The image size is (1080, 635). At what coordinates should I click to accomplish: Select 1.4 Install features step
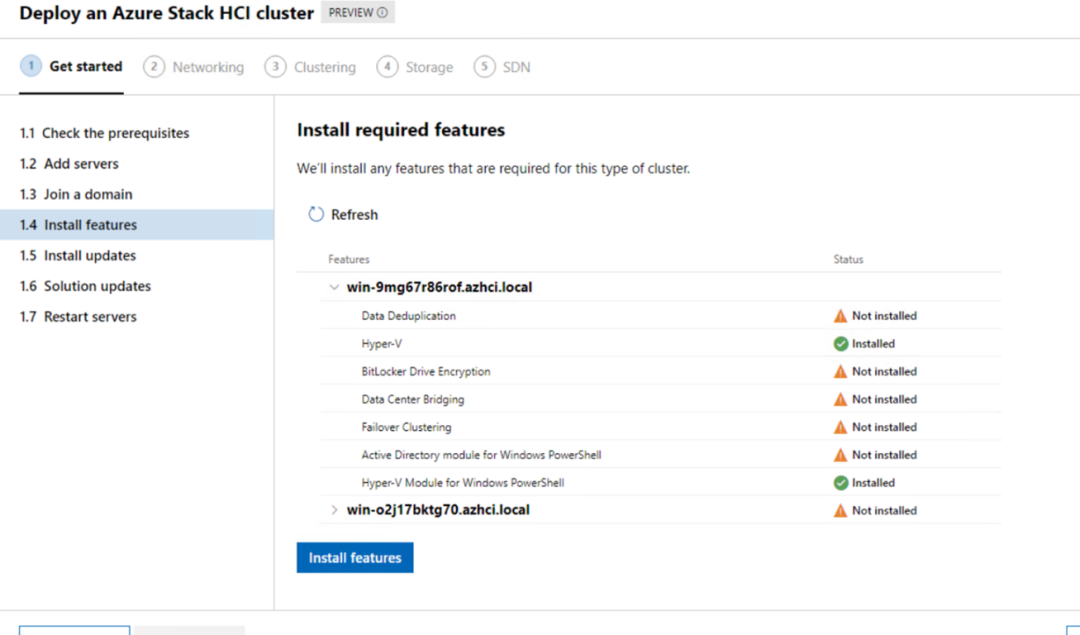click(x=136, y=225)
